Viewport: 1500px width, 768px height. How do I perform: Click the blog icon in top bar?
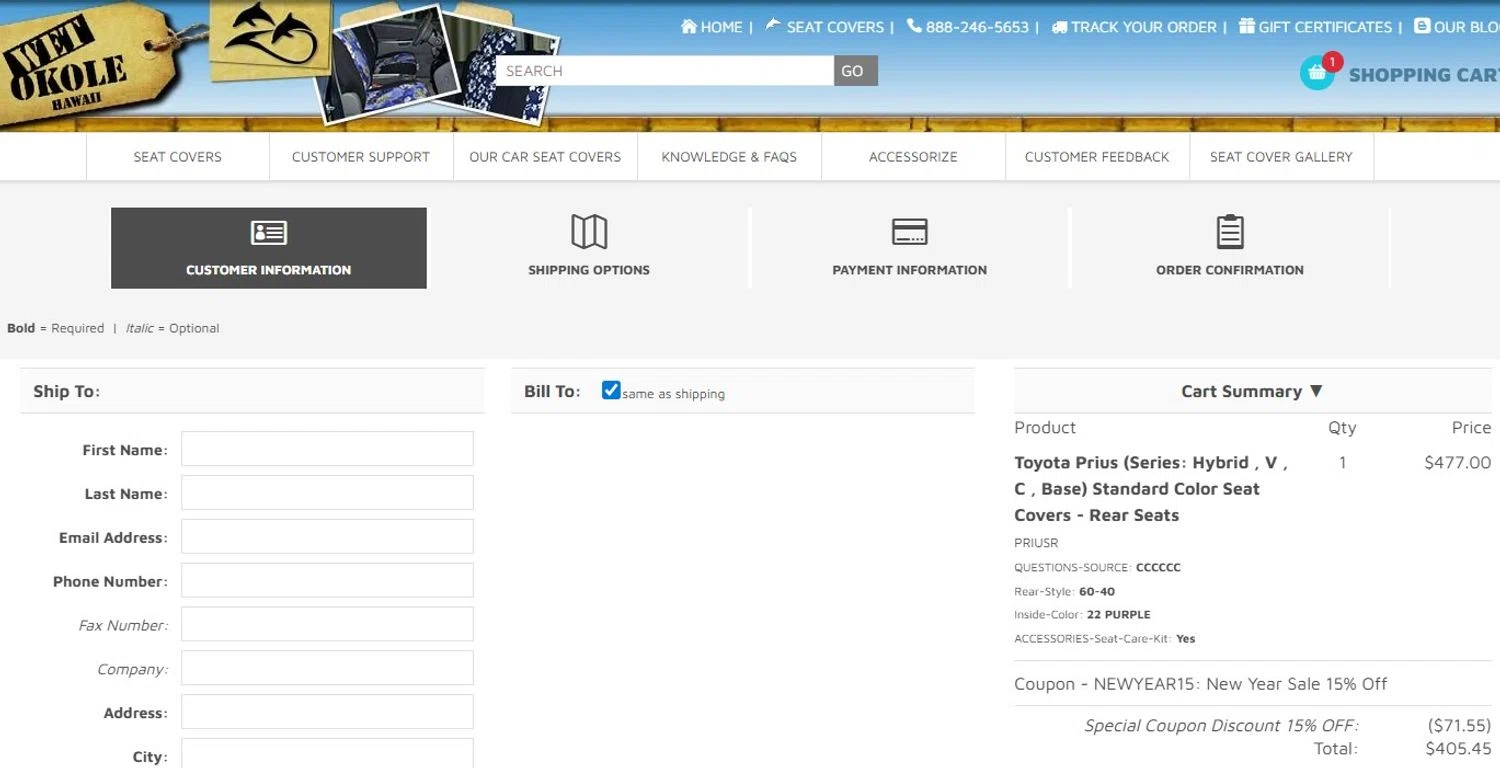tap(1421, 26)
